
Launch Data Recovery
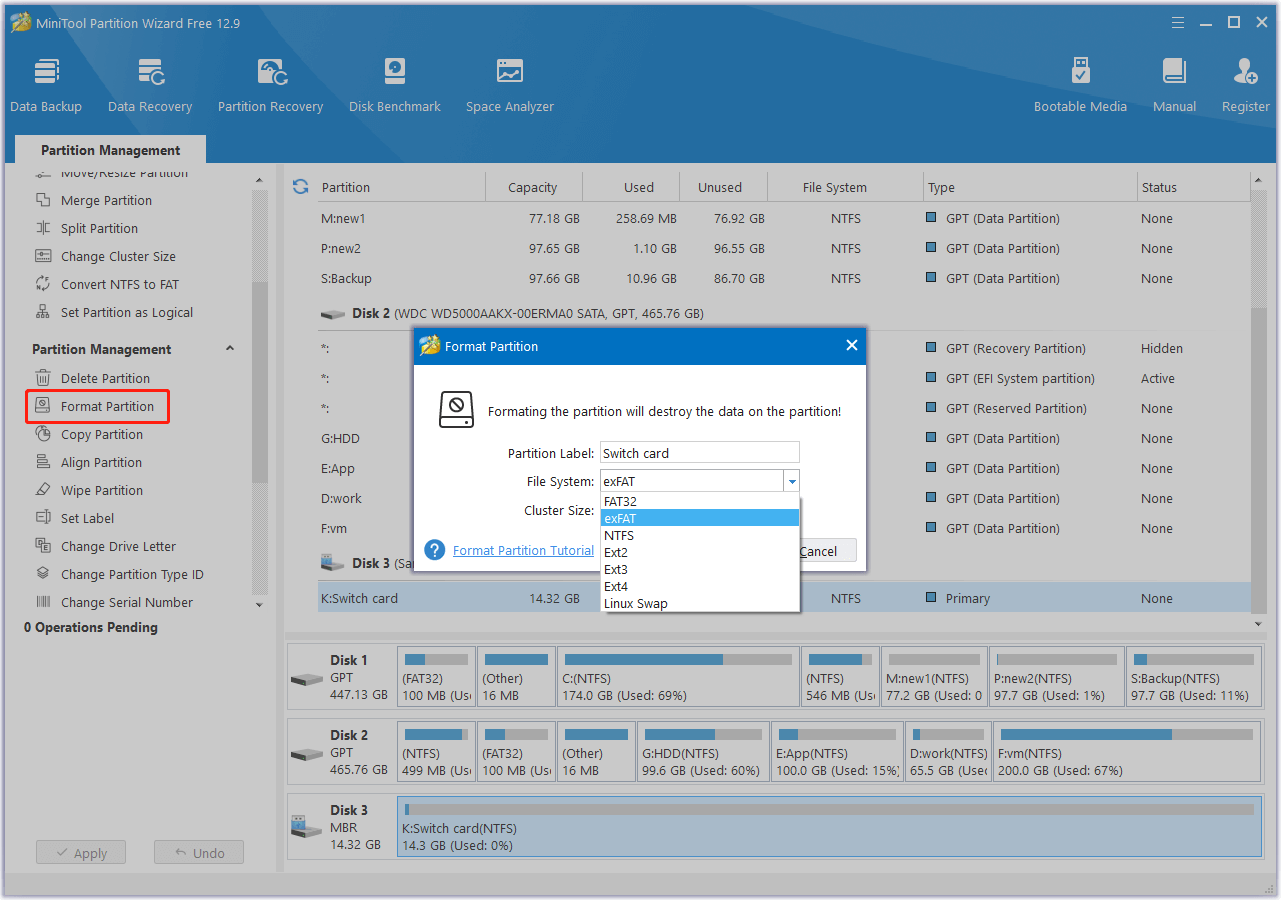coord(149,82)
